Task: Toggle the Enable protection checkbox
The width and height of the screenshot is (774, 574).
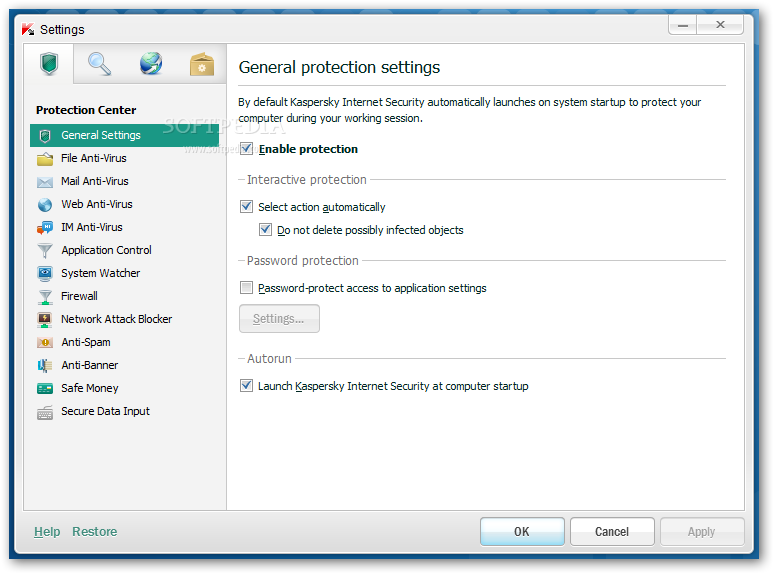Action: [x=246, y=149]
